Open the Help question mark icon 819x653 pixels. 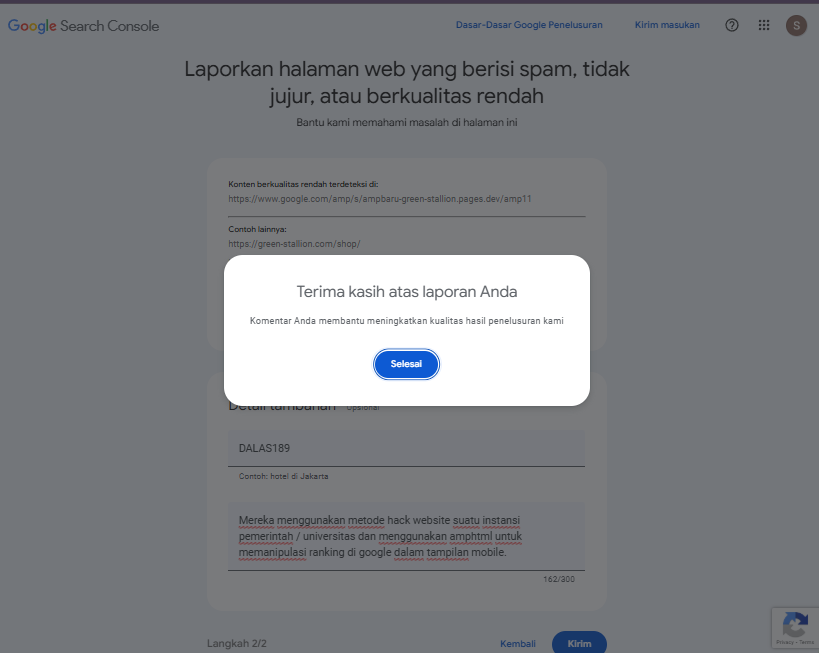click(x=732, y=25)
